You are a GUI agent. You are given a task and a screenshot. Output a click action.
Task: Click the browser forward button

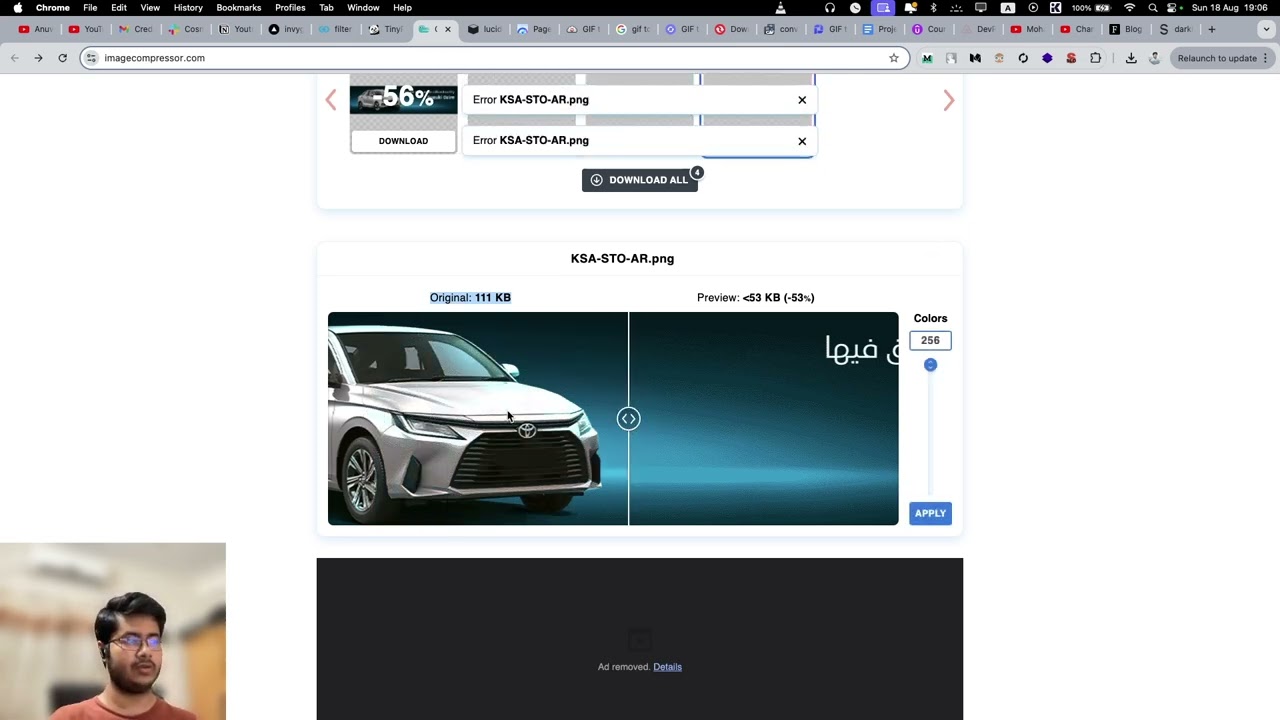pyautogui.click(x=38, y=58)
